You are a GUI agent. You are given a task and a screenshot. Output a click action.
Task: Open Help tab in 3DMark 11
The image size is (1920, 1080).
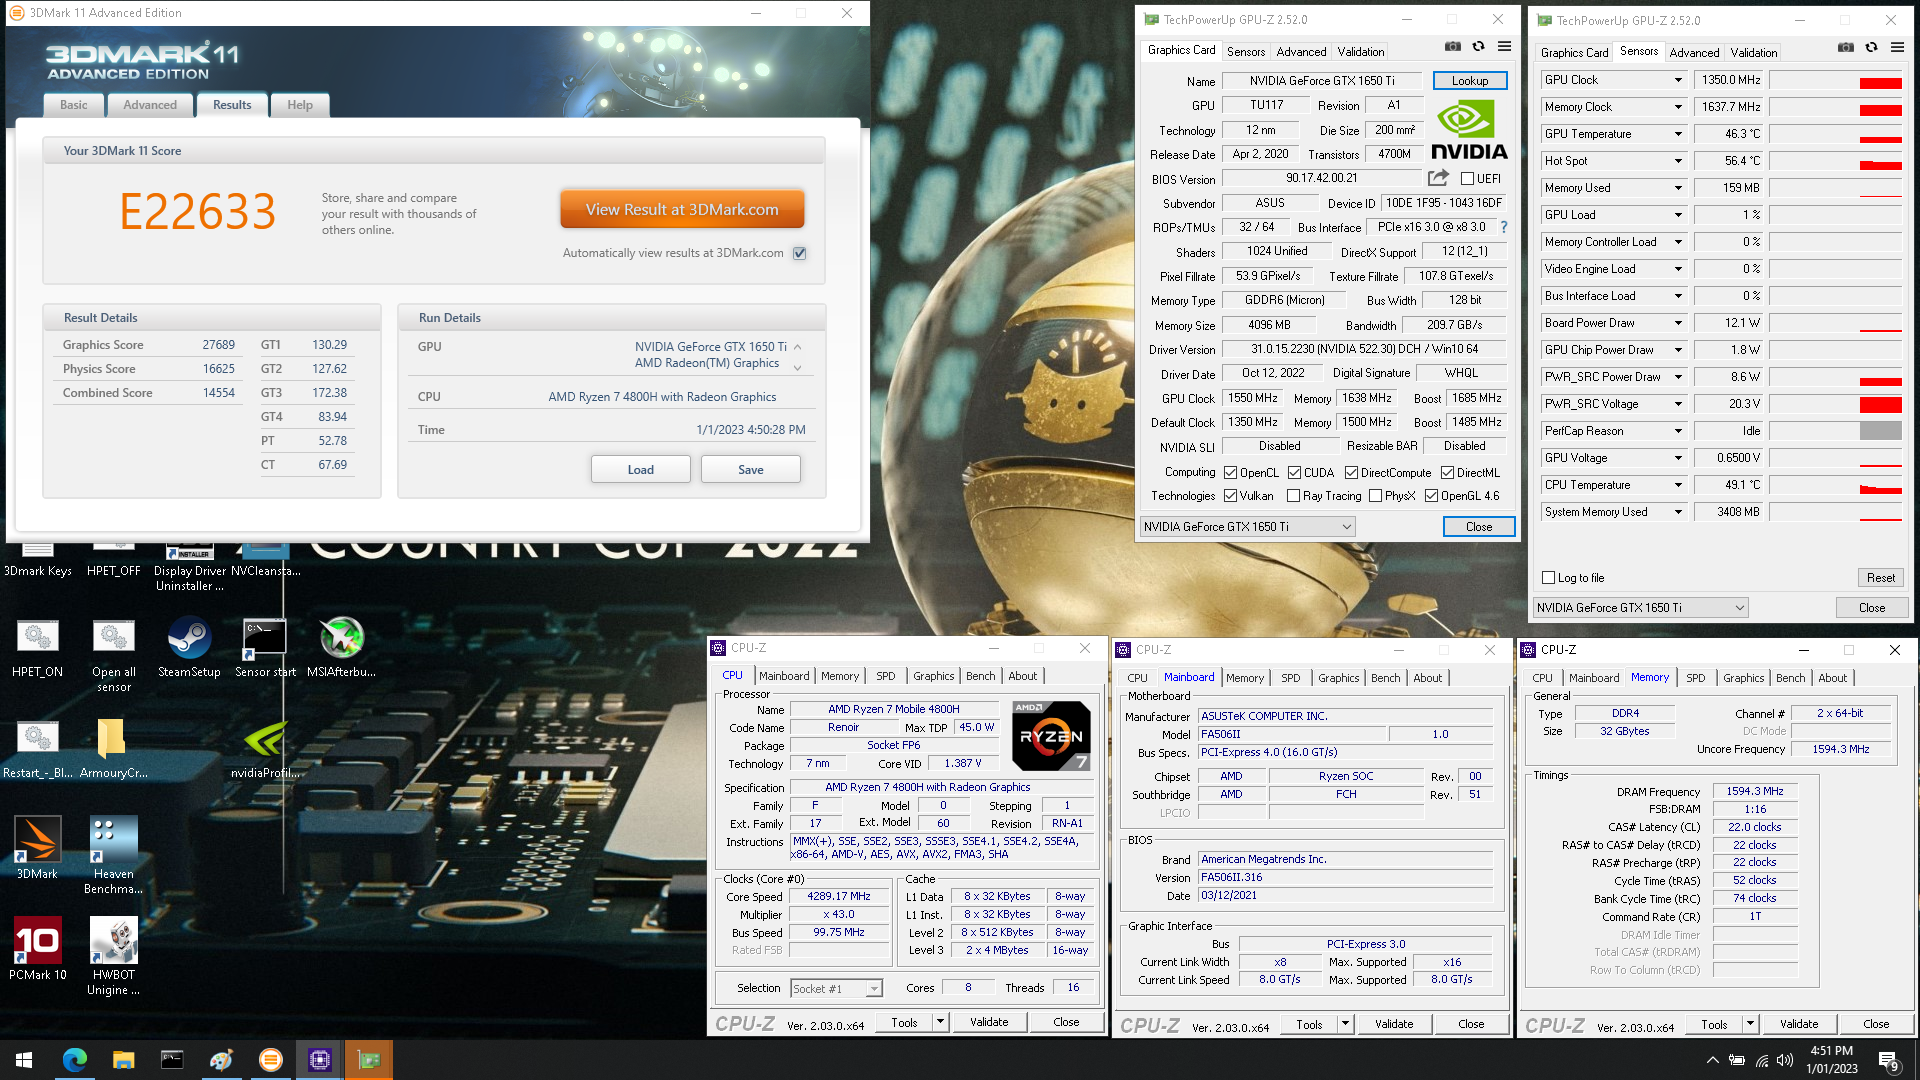tap(300, 105)
